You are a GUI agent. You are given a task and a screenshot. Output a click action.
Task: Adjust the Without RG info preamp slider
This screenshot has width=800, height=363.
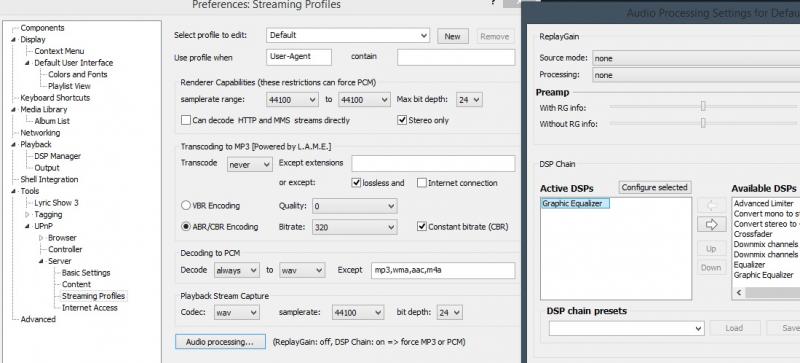(703, 123)
